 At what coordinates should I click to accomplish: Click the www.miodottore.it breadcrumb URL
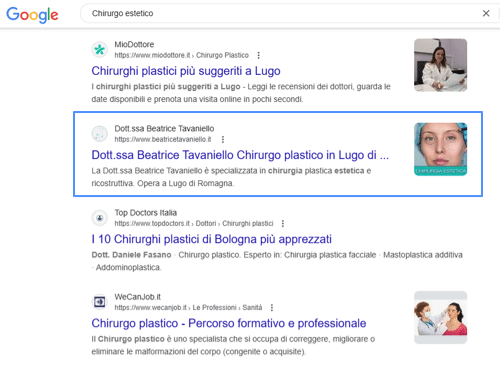pos(182,55)
